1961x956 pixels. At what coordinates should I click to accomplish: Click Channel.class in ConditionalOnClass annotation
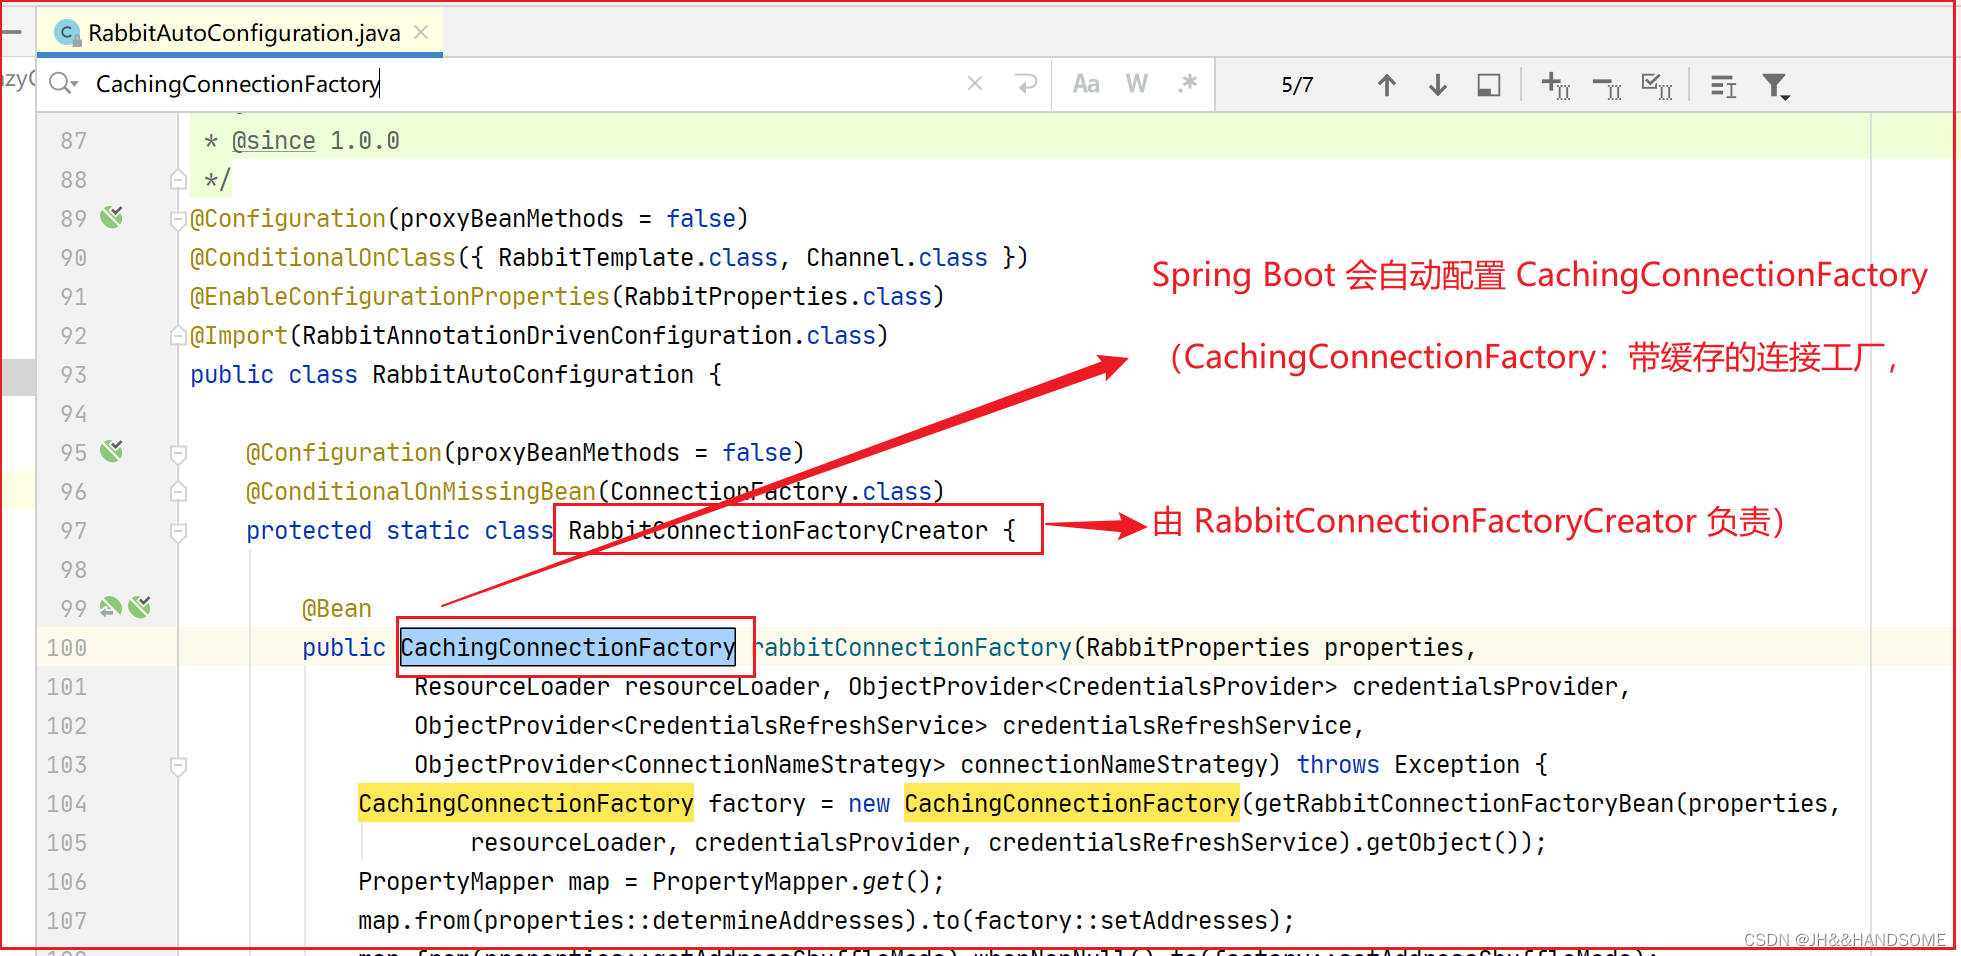[x=897, y=258]
